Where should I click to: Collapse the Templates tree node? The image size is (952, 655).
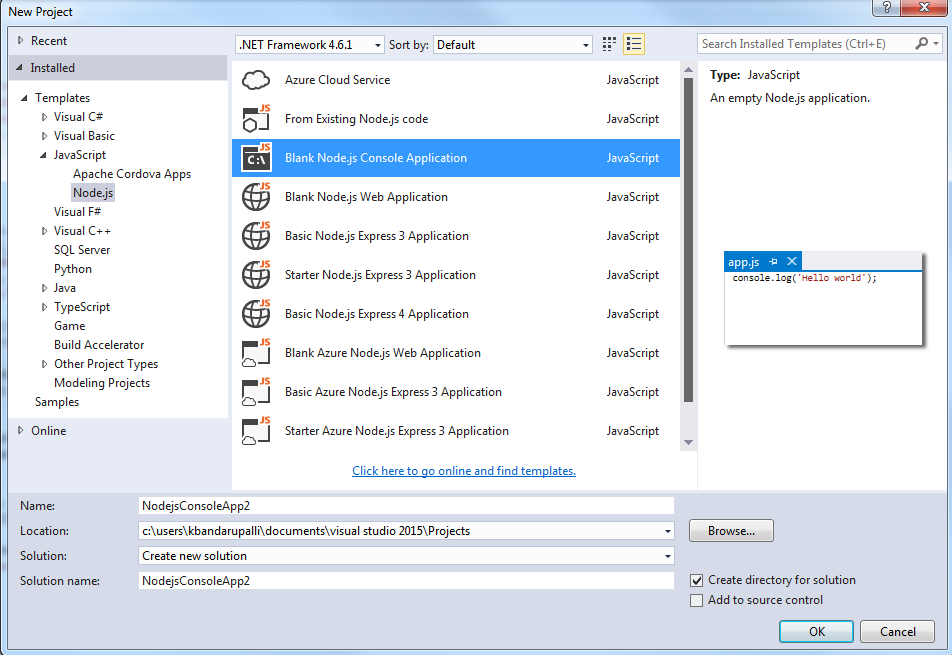point(24,98)
